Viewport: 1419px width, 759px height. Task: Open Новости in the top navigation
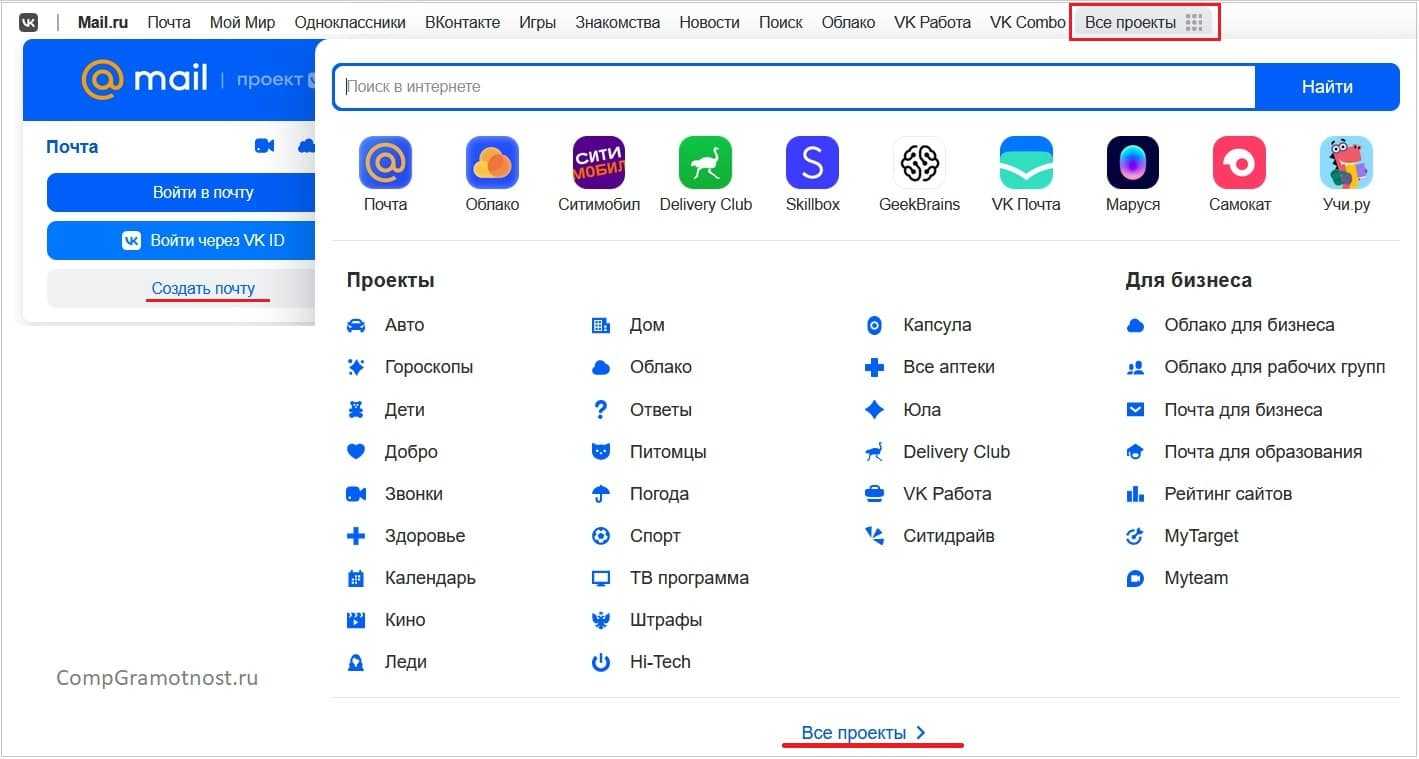709,22
